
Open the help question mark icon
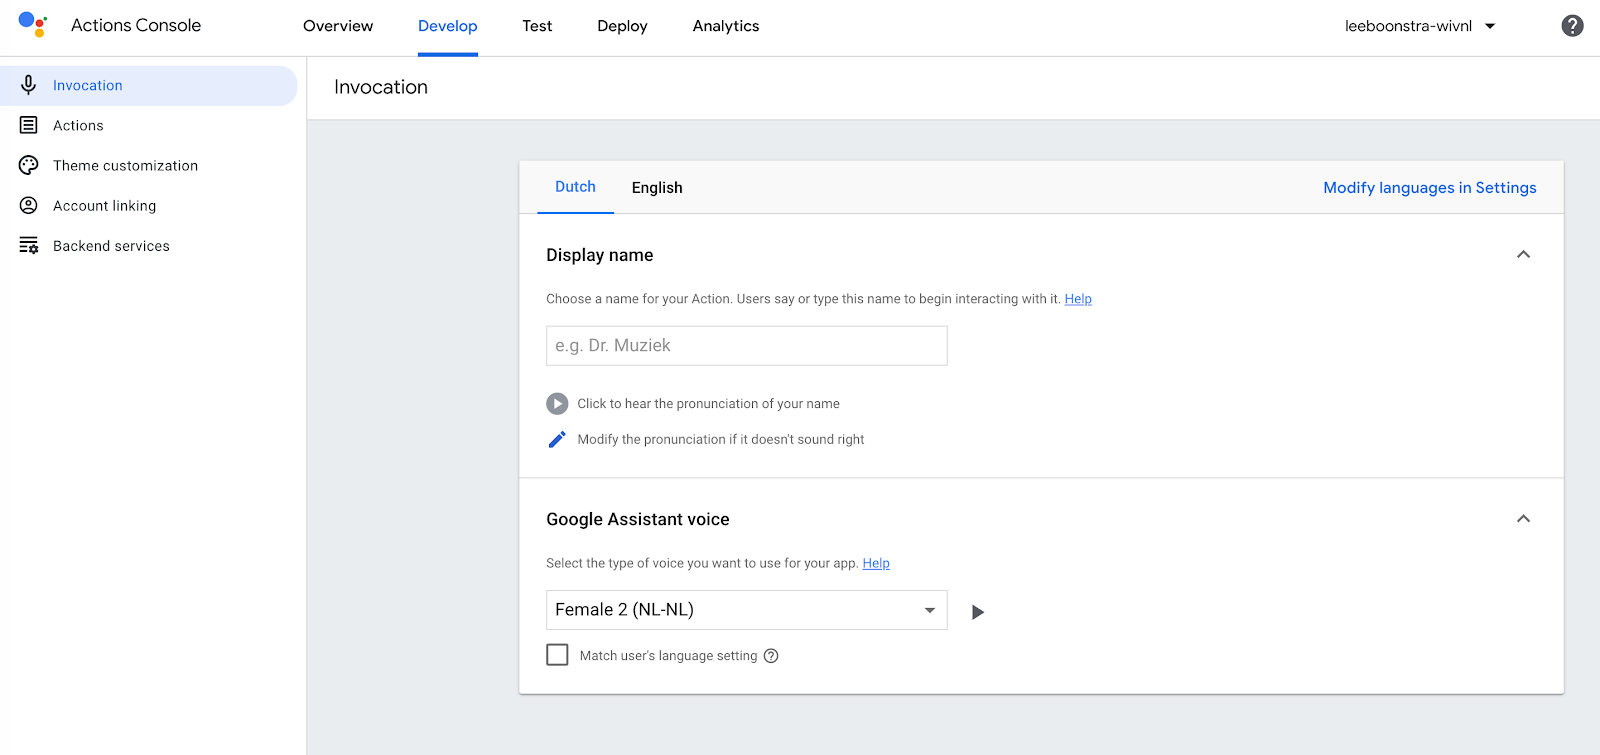click(1572, 26)
